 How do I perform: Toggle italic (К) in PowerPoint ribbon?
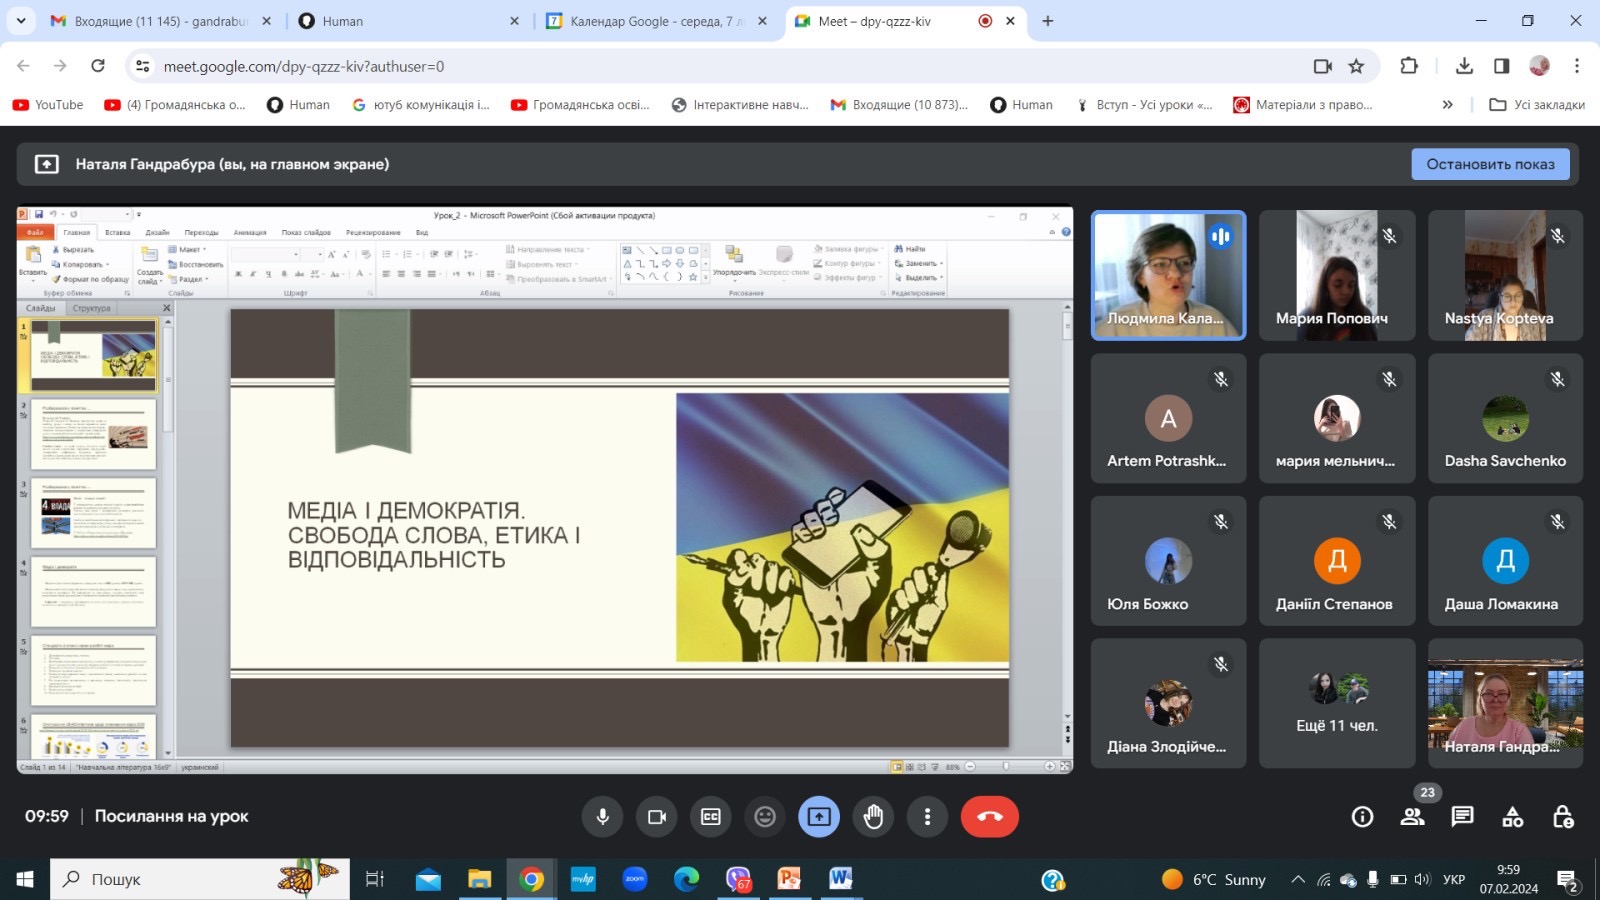[x=253, y=274]
